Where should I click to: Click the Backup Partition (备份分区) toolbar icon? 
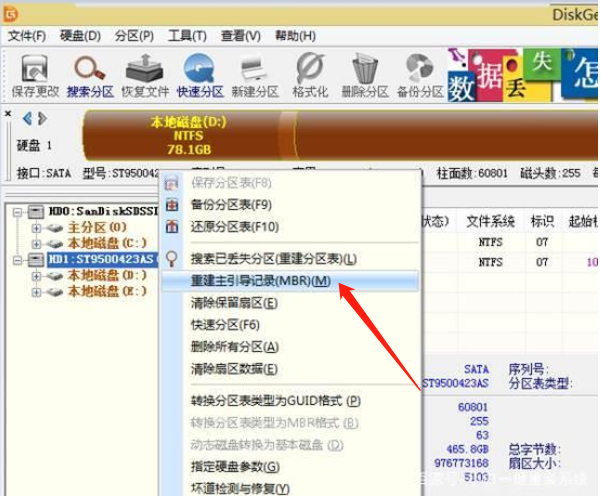(419, 69)
